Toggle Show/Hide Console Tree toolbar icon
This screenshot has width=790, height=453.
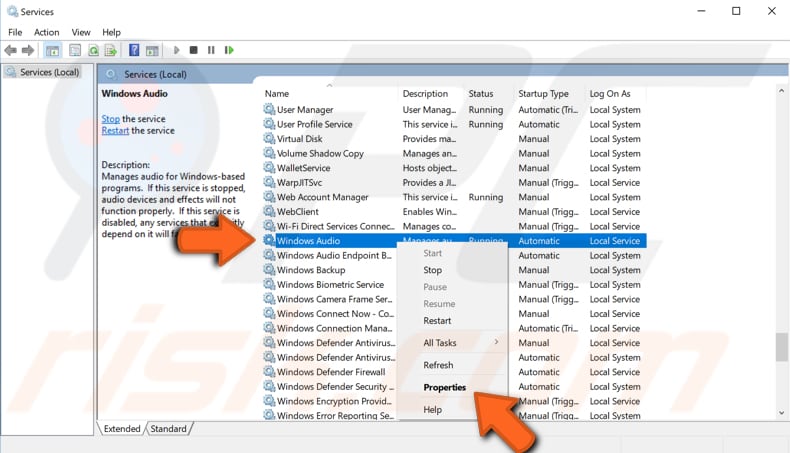(x=52, y=50)
